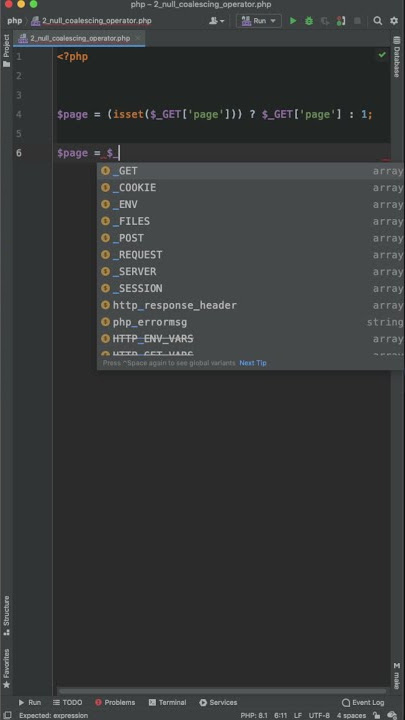Run with coverage icon in toolbar

tap(325, 21)
